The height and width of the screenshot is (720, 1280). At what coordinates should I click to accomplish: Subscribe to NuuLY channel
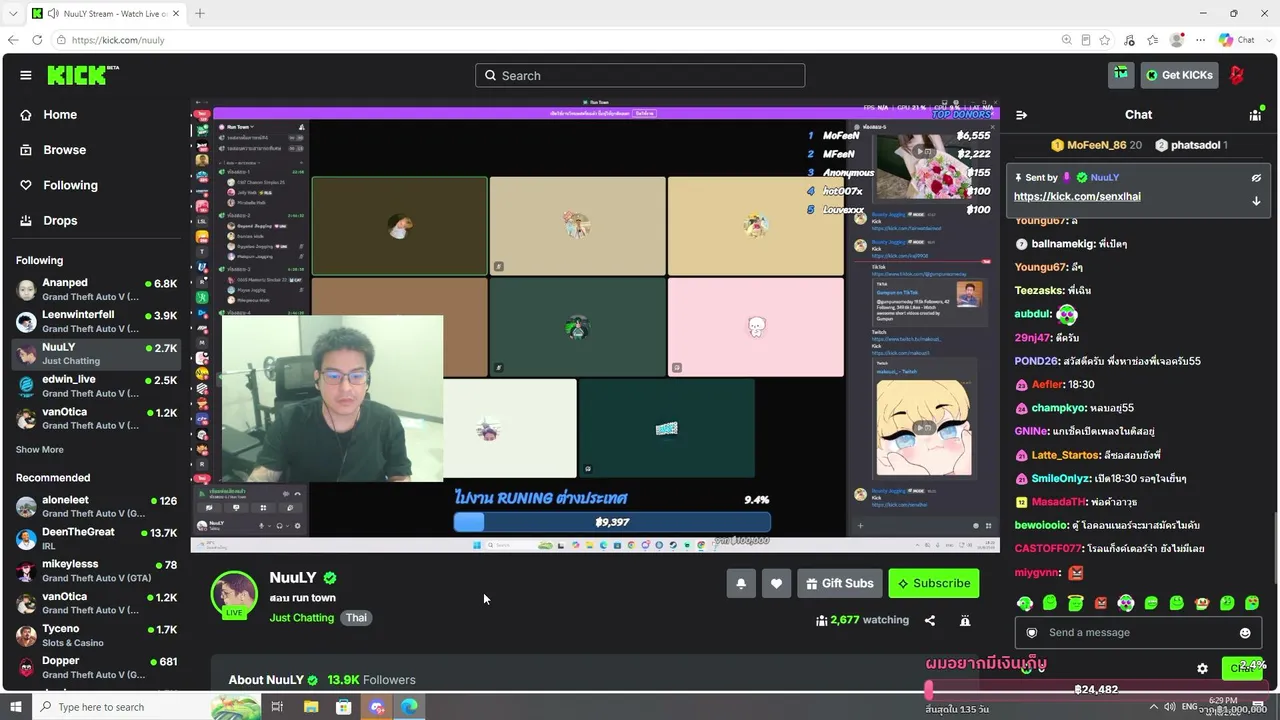point(934,583)
